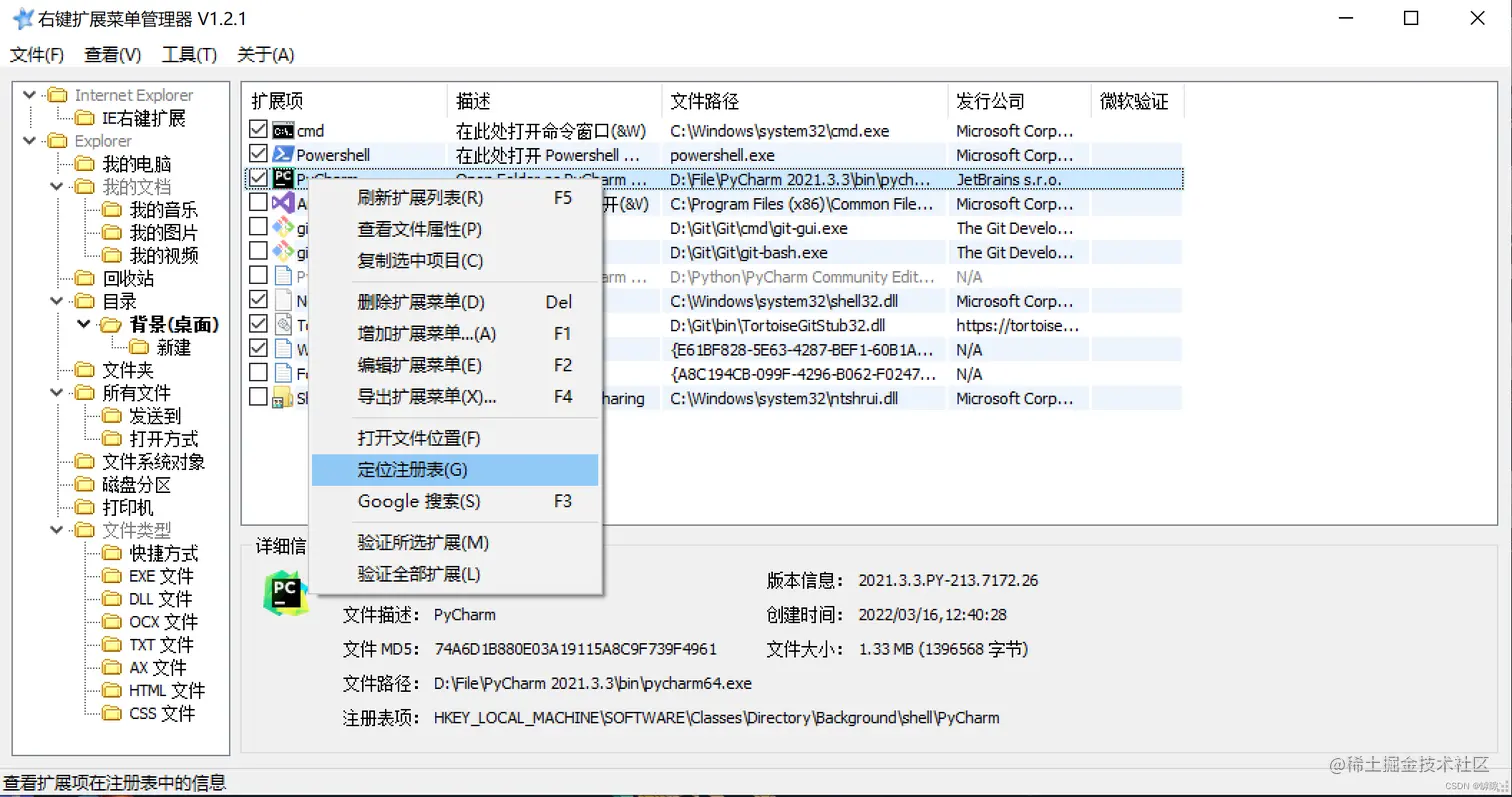Click the folder icon next to 文件夹
This screenshot has height=797, width=1512.
point(85,371)
